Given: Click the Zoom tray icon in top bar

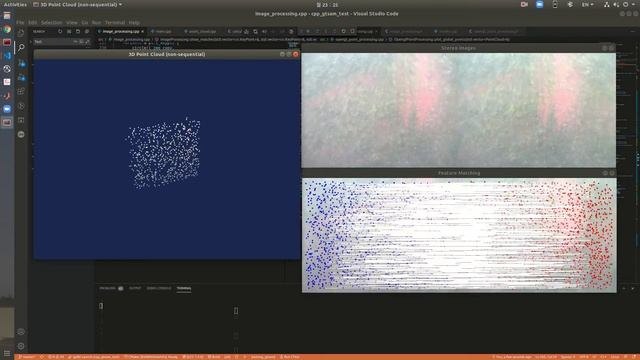Looking at the screenshot, I should click(540, 4).
